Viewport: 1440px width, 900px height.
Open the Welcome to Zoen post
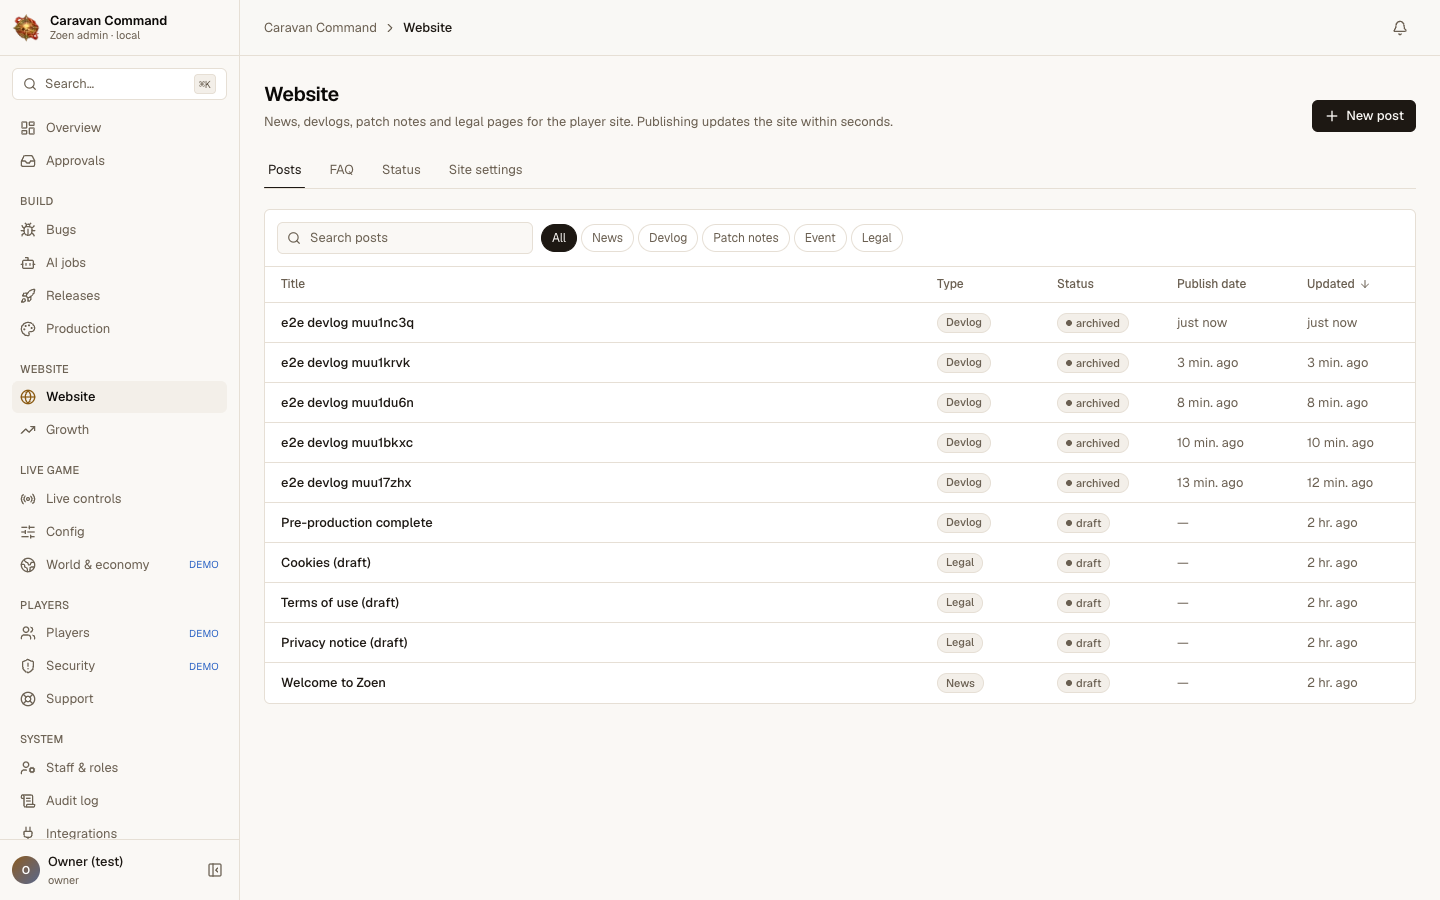(x=333, y=683)
